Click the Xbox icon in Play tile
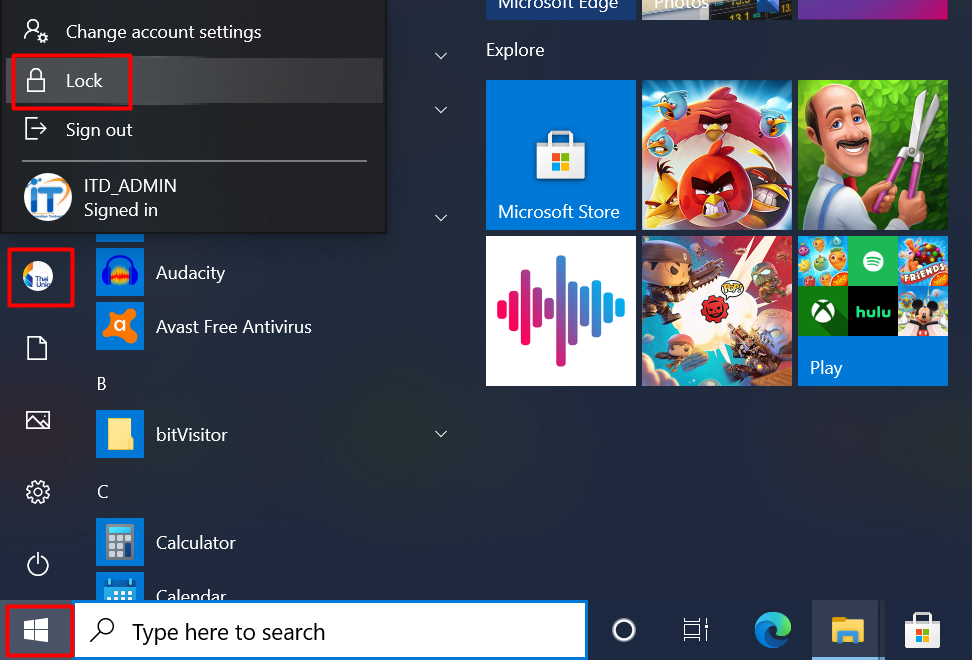Screen dimensions: 972x660 pos(823,310)
